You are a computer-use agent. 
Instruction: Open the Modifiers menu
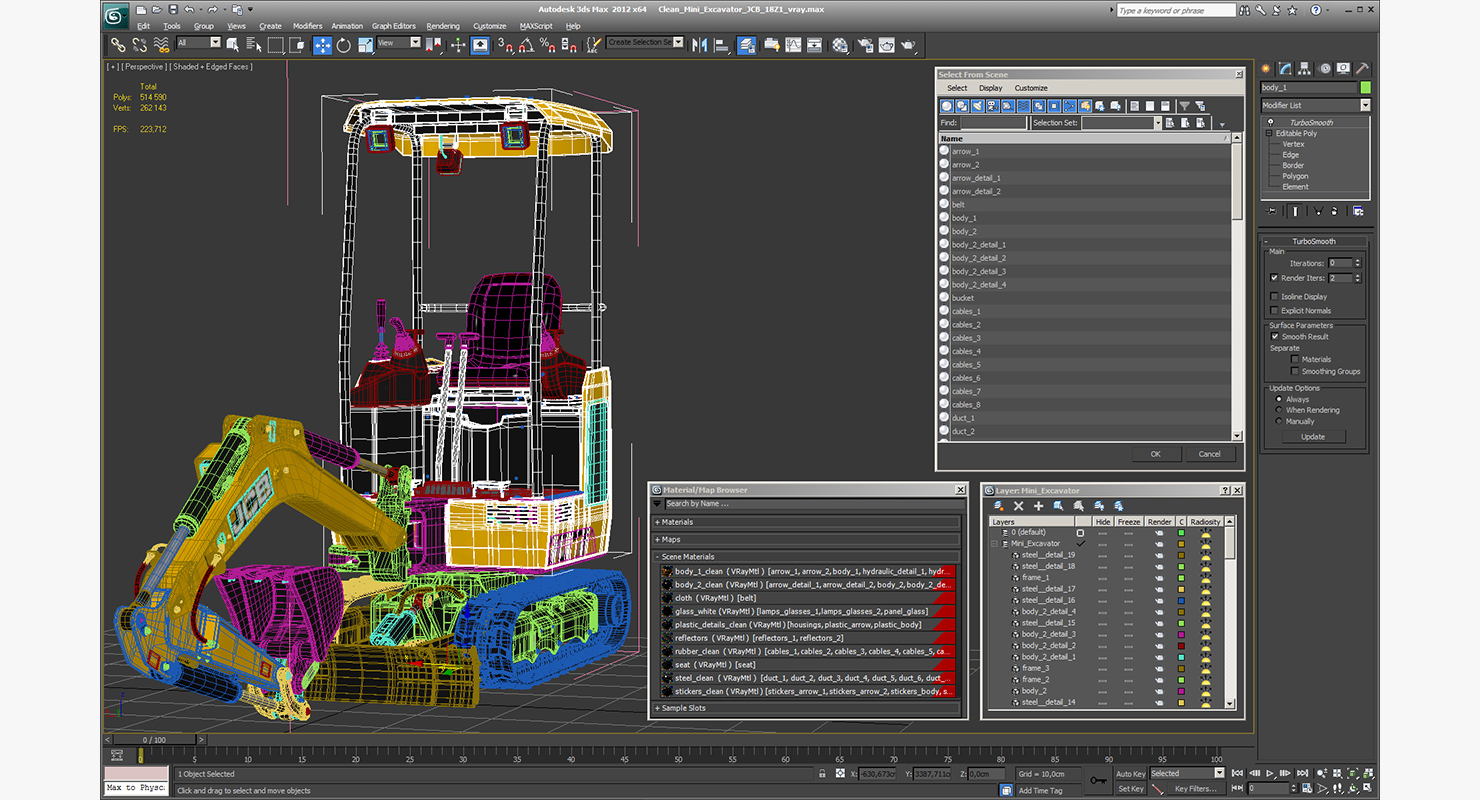[x=307, y=26]
